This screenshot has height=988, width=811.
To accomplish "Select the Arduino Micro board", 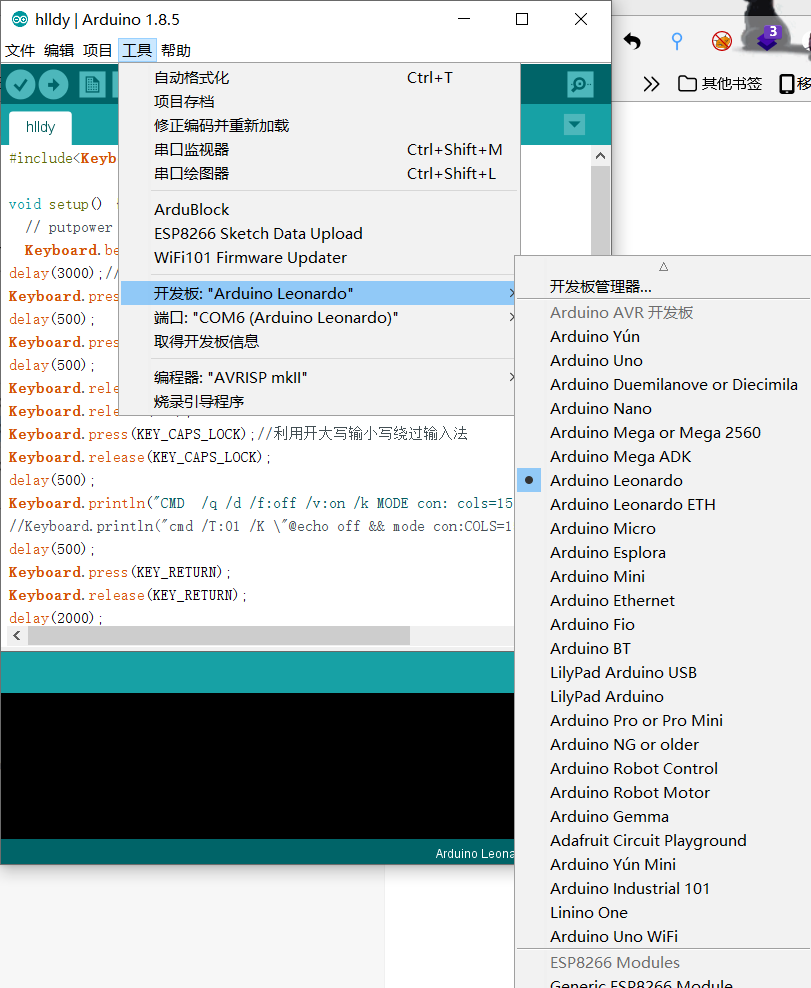I will [x=664, y=528].
